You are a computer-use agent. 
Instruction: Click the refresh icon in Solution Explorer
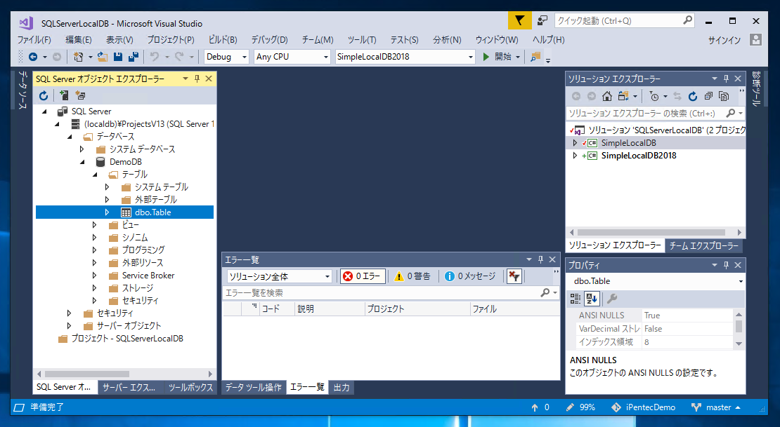[x=693, y=96]
